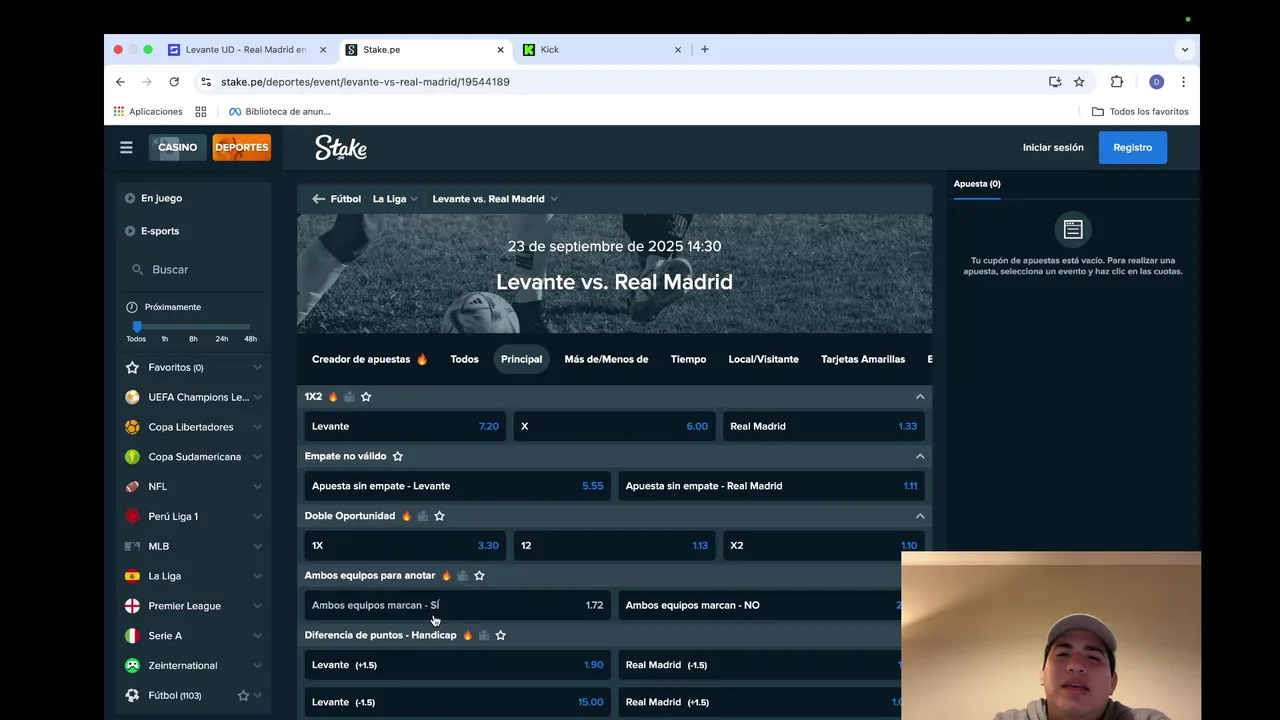1280x720 pixels.
Task: Star the Doble Oportunidad market
Action: click(x=440, y=516)
